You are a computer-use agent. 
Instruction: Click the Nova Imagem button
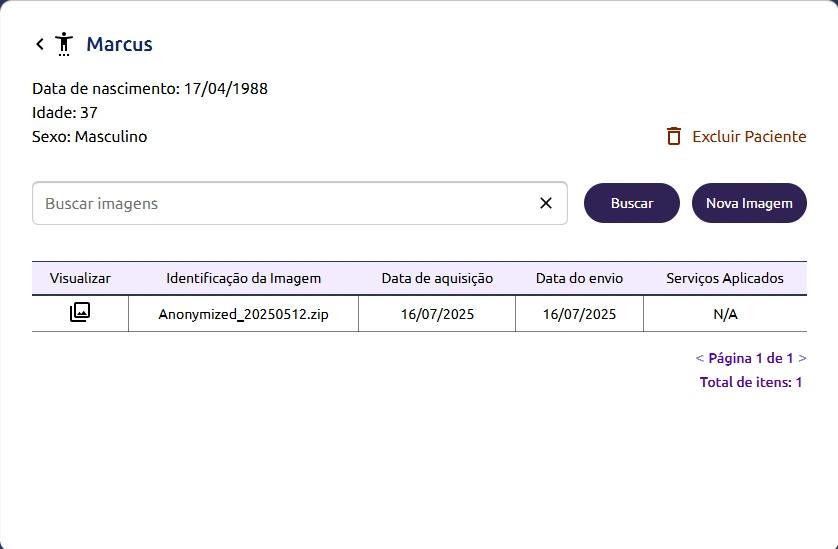tap(749, 203)
